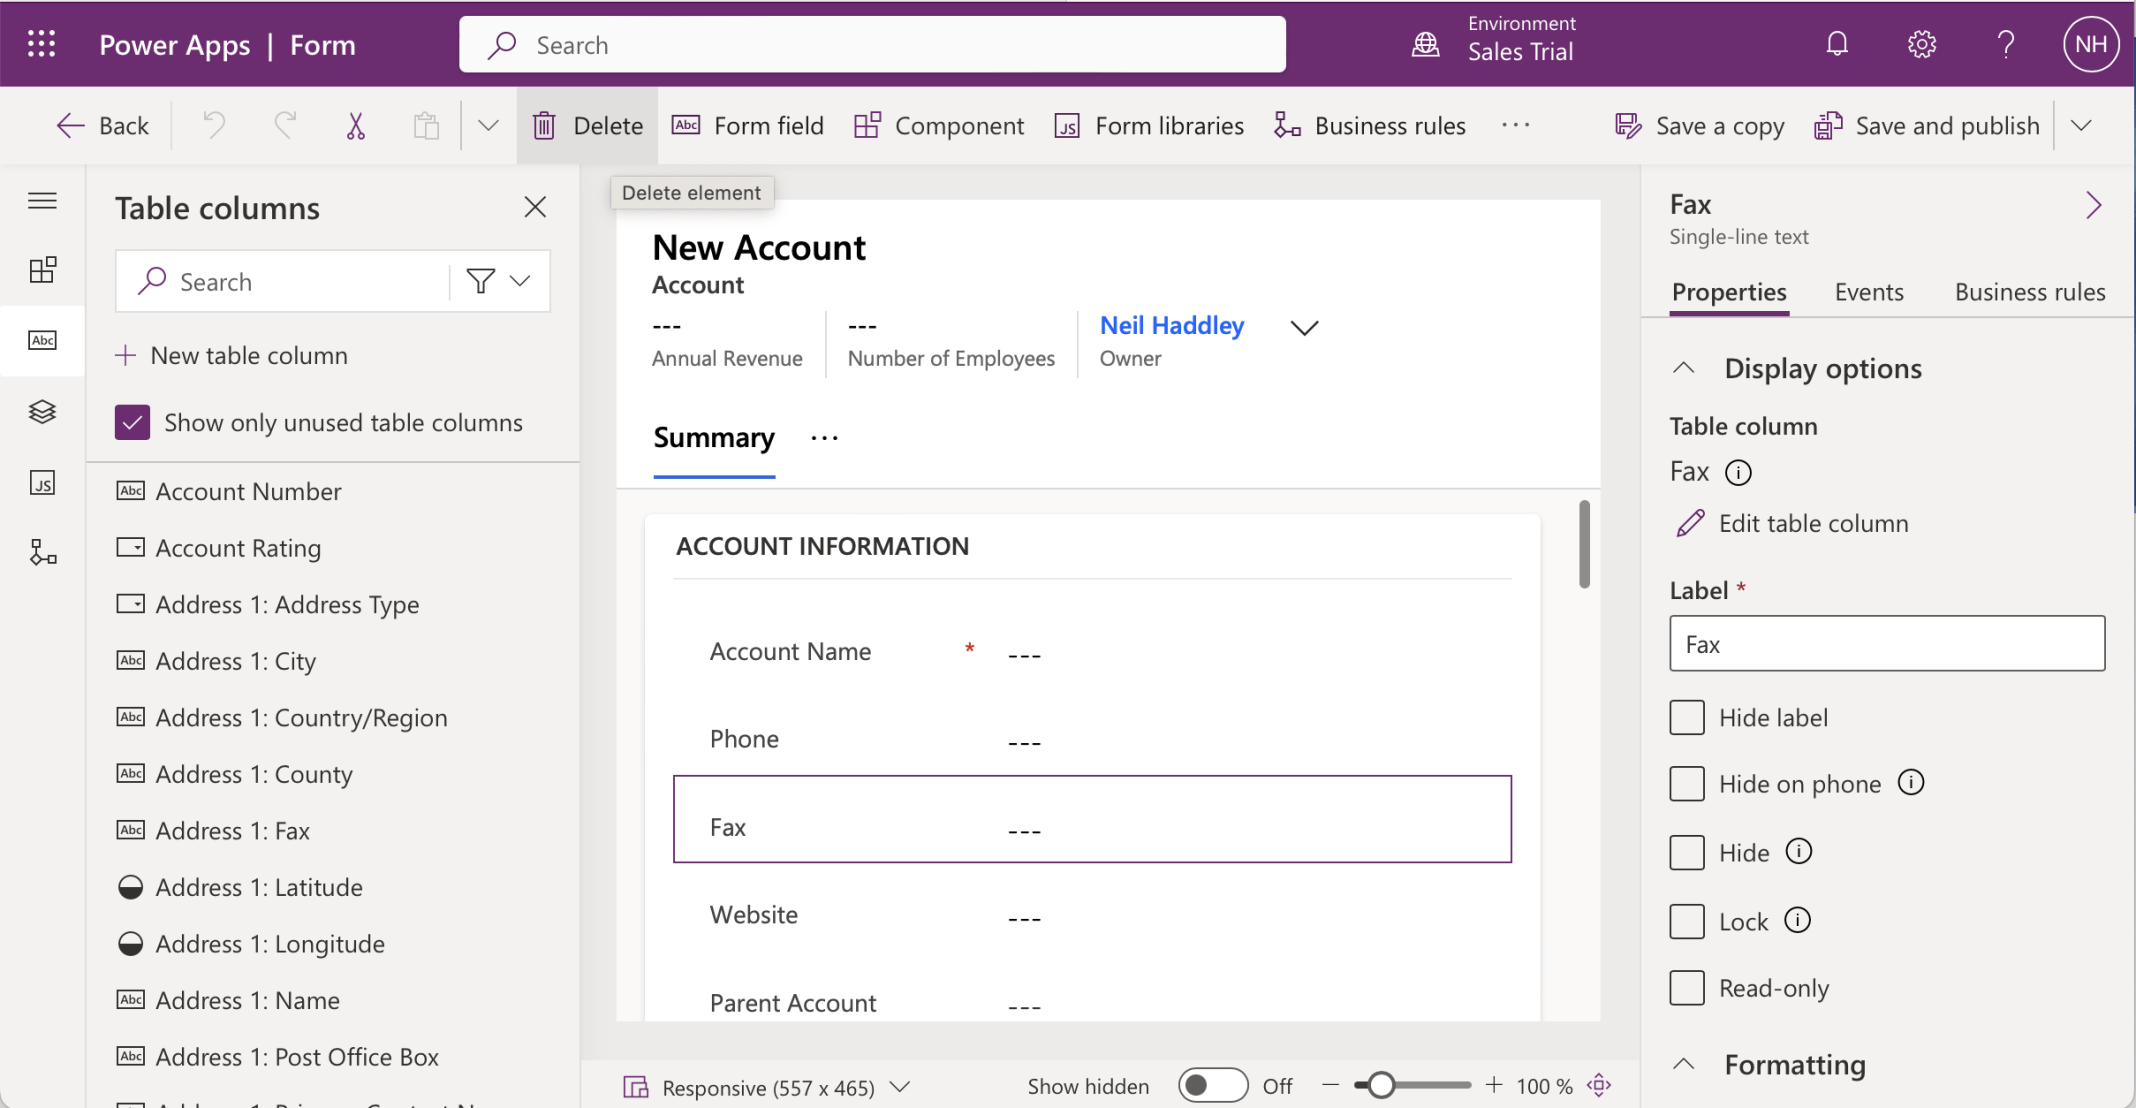Check the Hide label checkbox
The width and height of the screenshot is (2136, 1108).
tap(1687, 717)
